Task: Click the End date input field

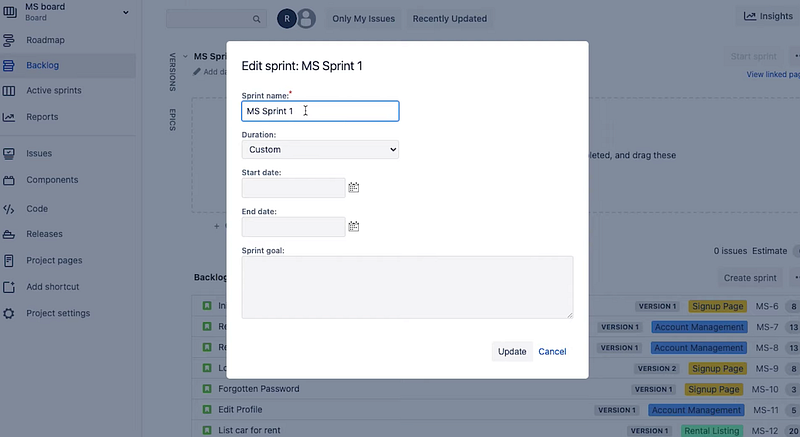Action: (293, 227)
